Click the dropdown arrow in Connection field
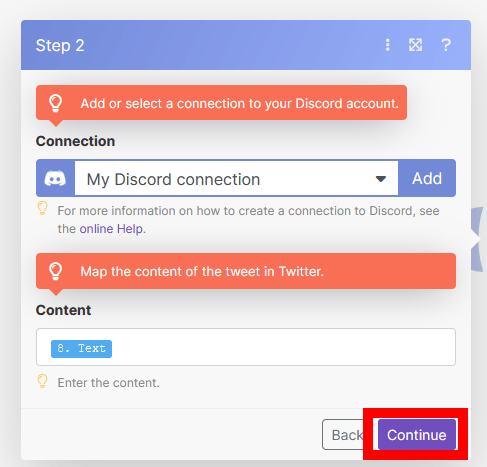This screenshot has height=467, width=487. [381, 179]
